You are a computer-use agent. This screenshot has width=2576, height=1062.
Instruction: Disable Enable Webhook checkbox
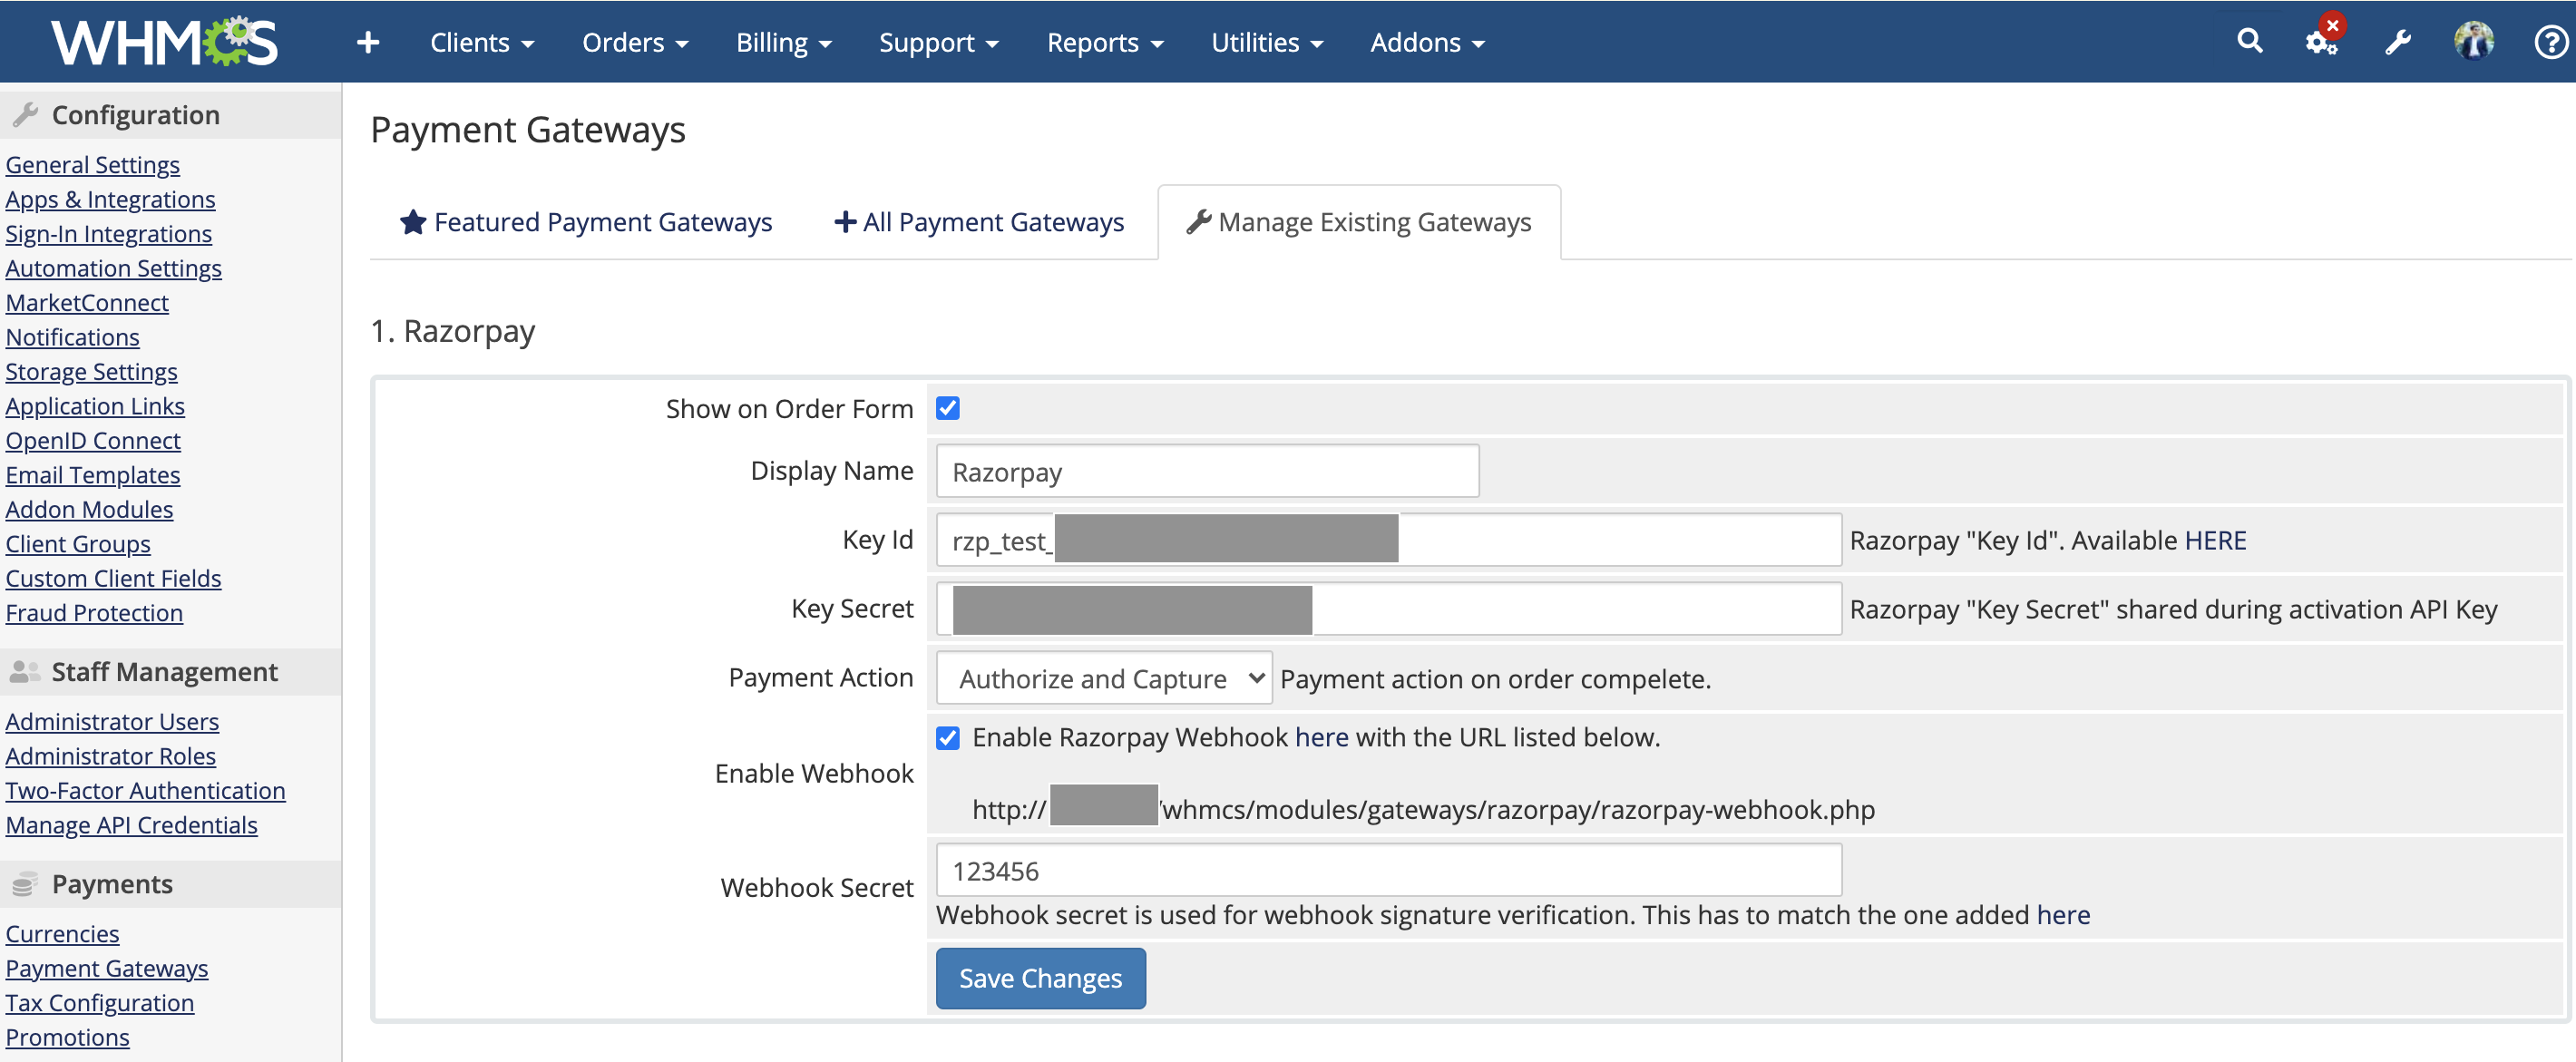[x=946, y=737]
